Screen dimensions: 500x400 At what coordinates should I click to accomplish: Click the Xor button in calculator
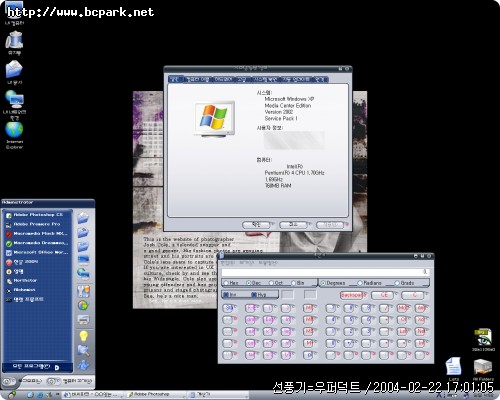421,320
